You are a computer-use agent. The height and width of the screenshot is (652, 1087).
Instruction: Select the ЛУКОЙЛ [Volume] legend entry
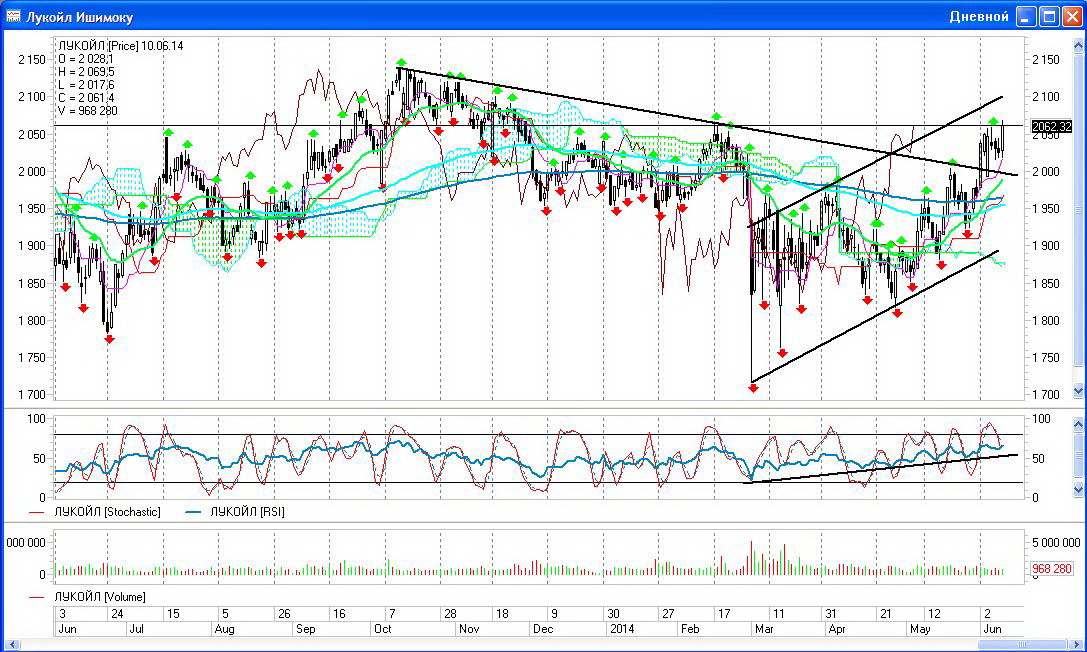pos(87,597)
